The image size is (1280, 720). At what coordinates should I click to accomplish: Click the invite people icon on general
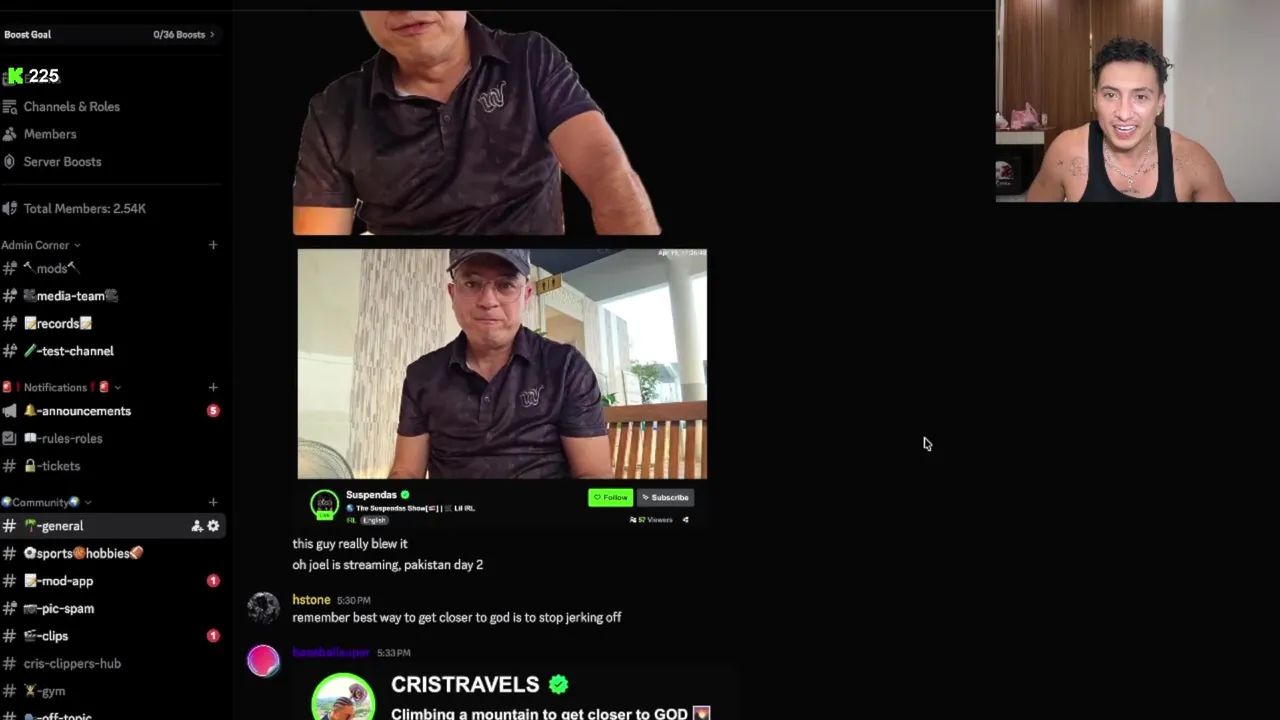point(197,526)
